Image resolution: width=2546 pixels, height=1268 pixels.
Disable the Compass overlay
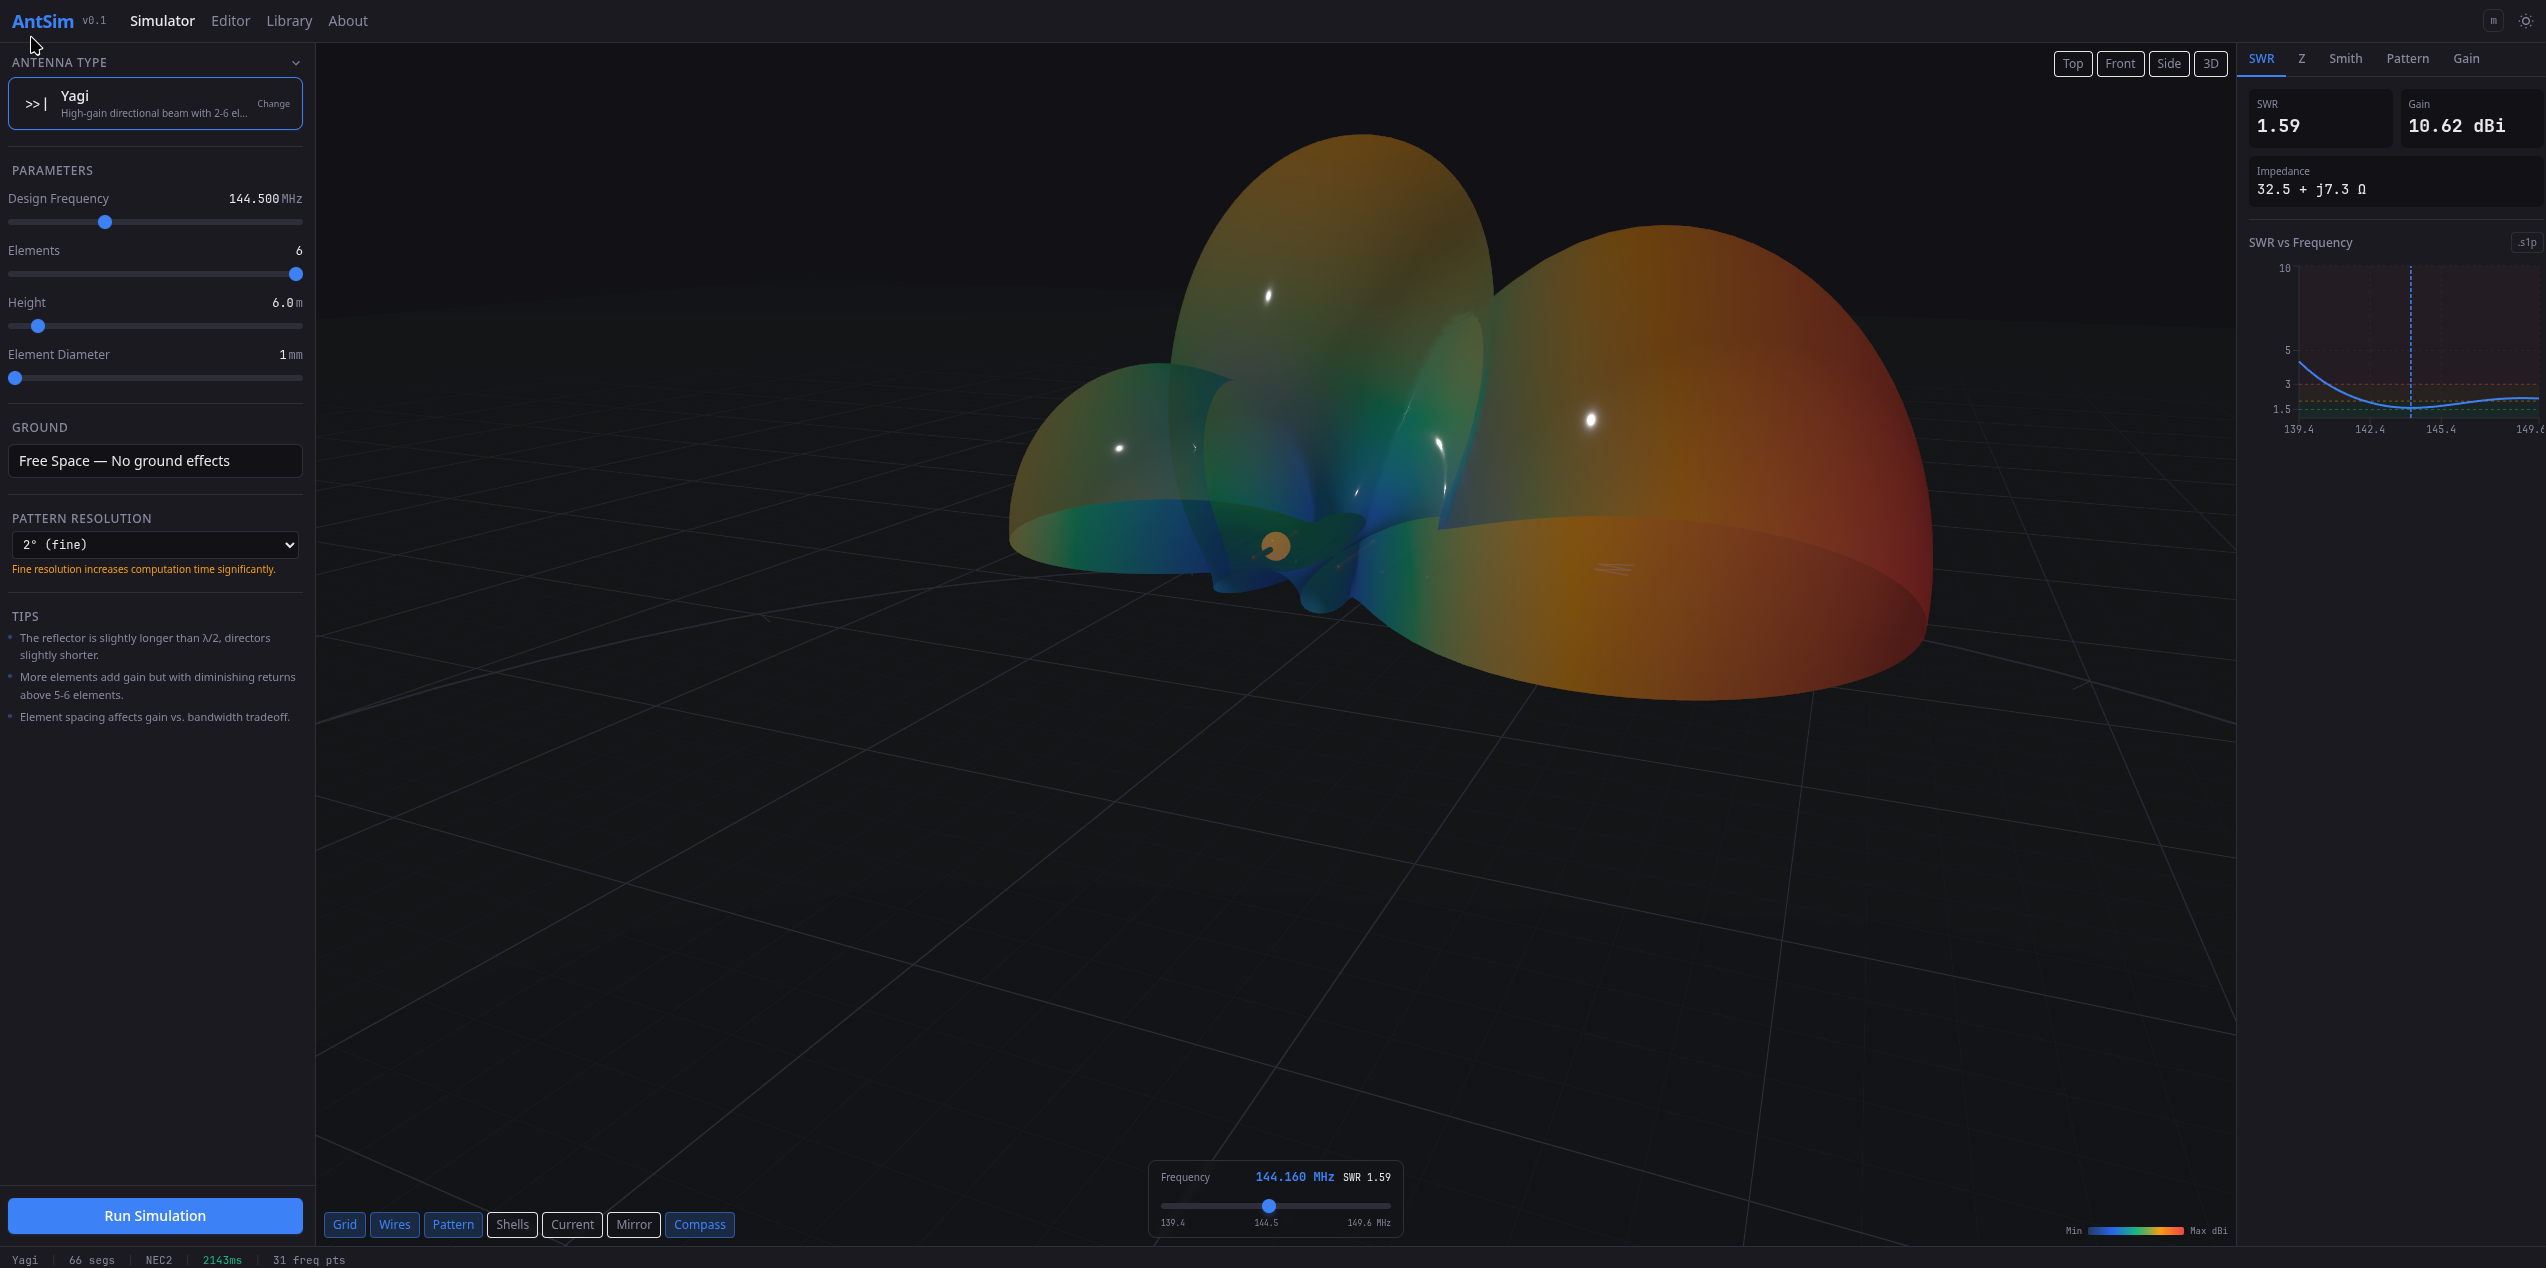(699, 1224)
